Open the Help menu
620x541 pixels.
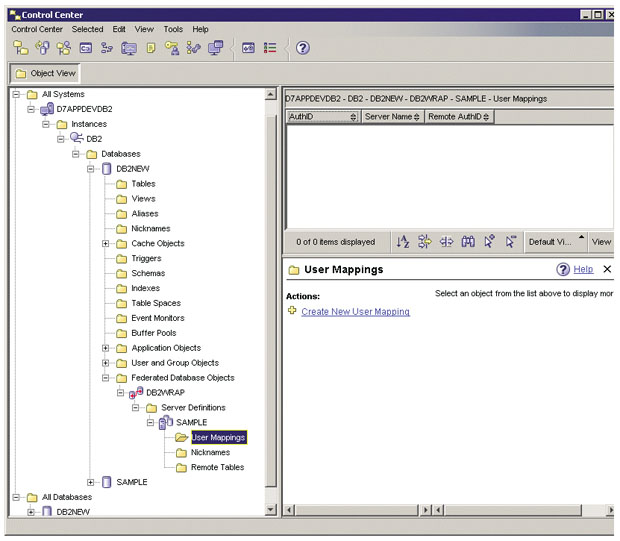pos(200,29)
